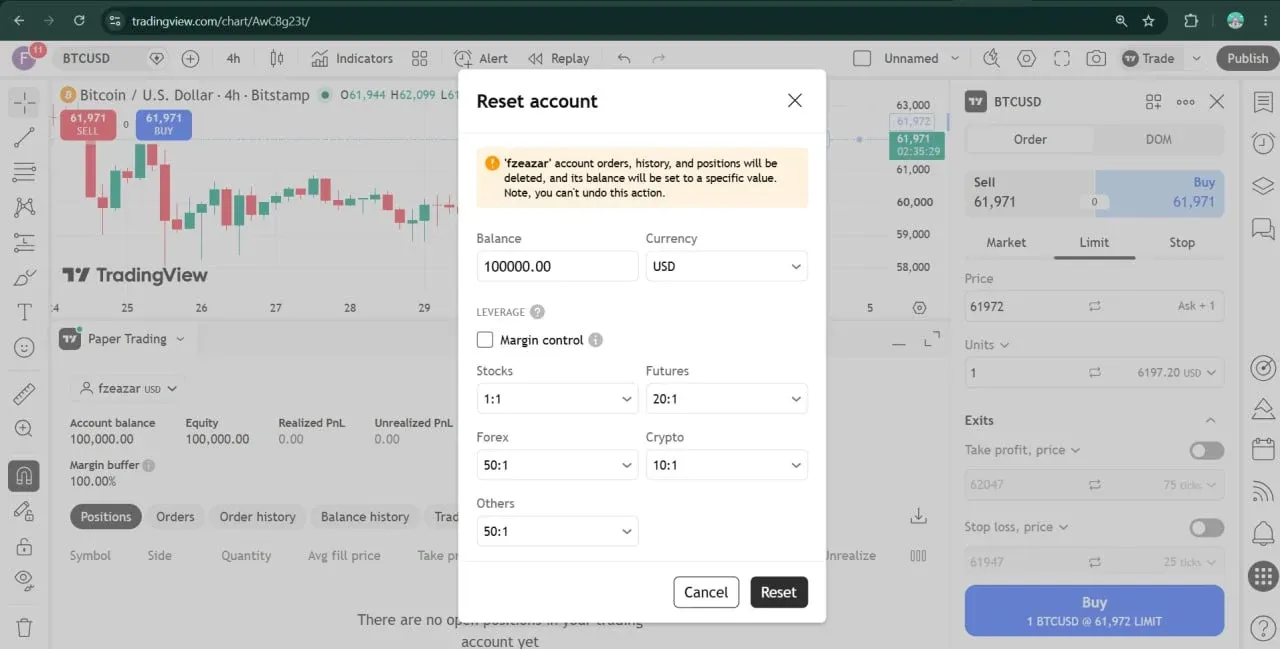Open the chats icon in right sidebar
Viewport: 1280px width, 649px height.
1263,229
